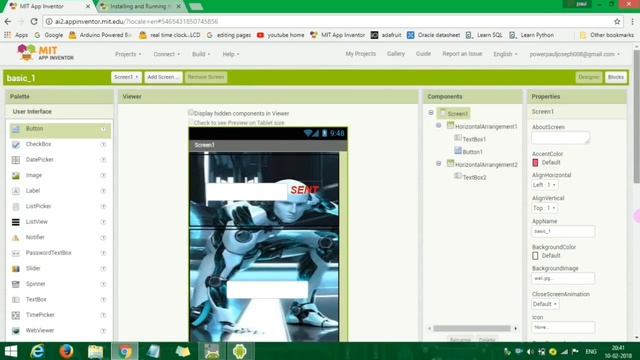
Task: Select the Label palette component icon
Action: coord(16,191)
